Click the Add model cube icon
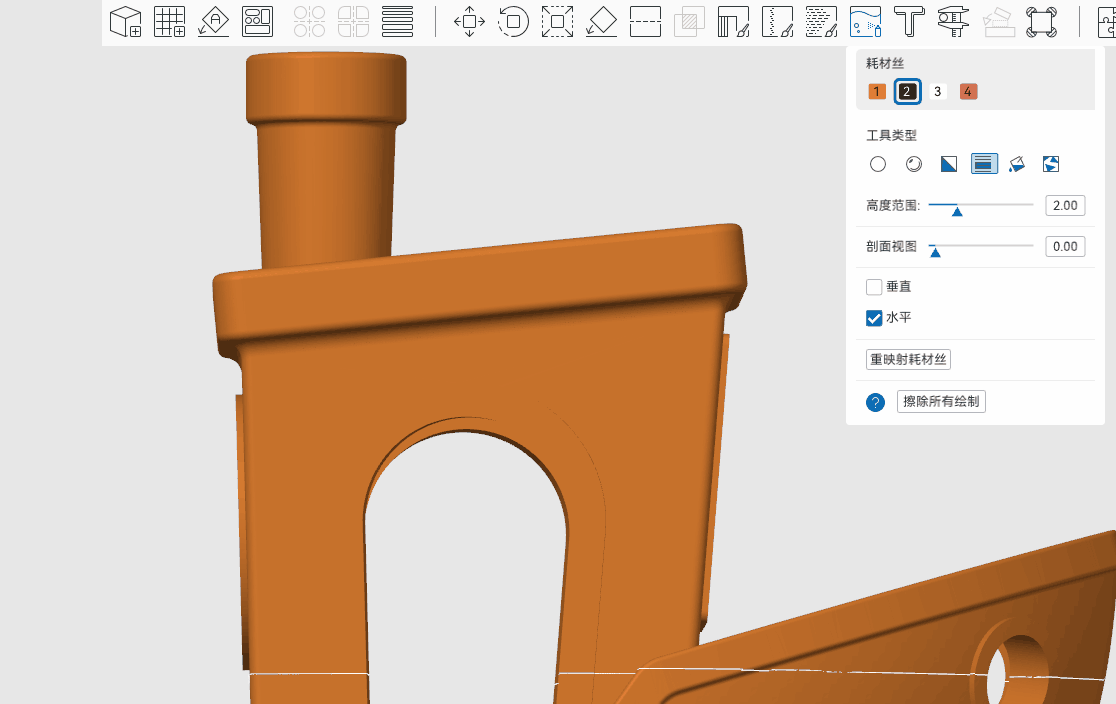The height and width of the screenshot is (704, 1116). (126, 21)
